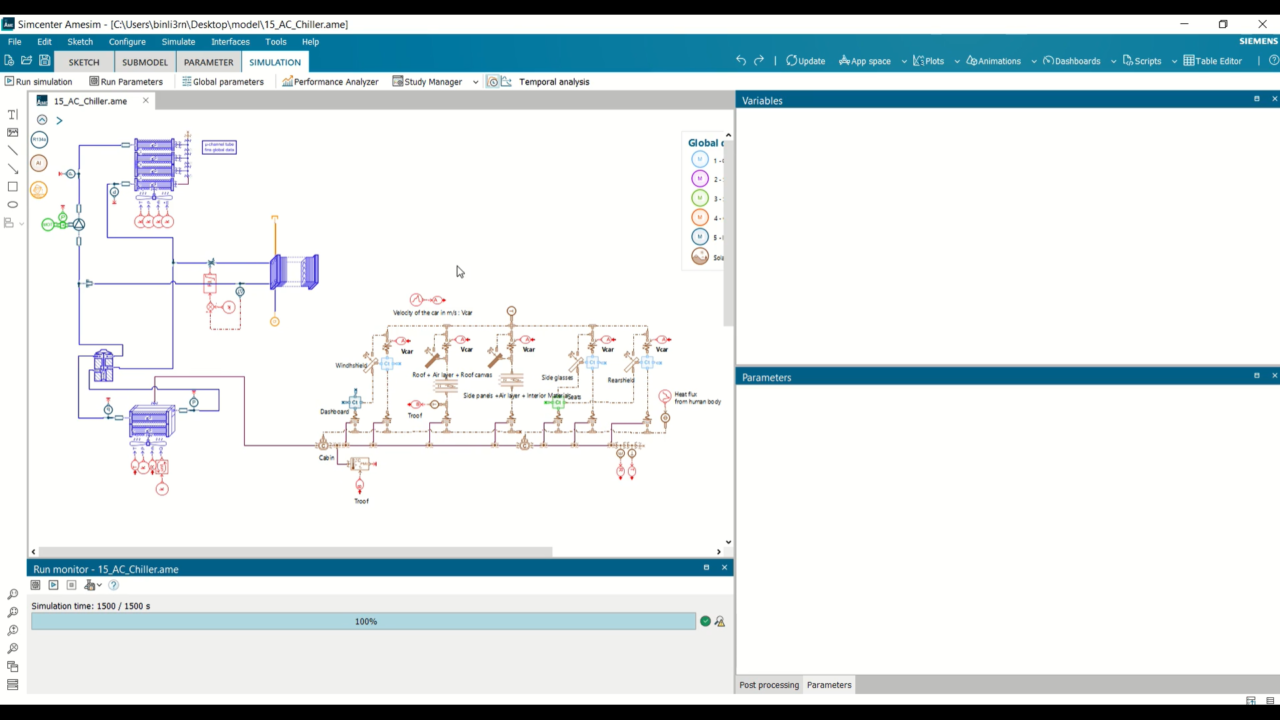Viewport: 1280px width, 720px height.
Task: Select the Image insert tool
Action: (x=13, y=133)
